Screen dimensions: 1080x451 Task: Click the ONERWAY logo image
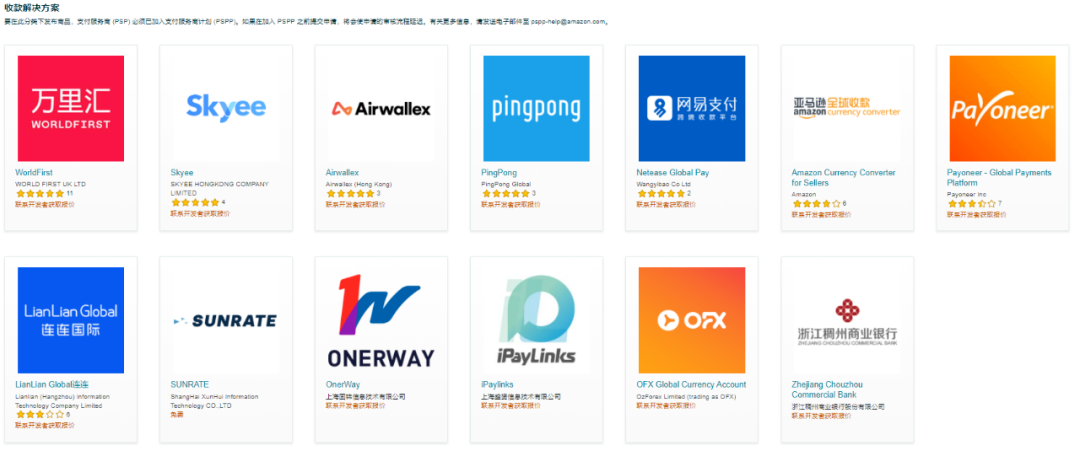click(x=382, y=320)
